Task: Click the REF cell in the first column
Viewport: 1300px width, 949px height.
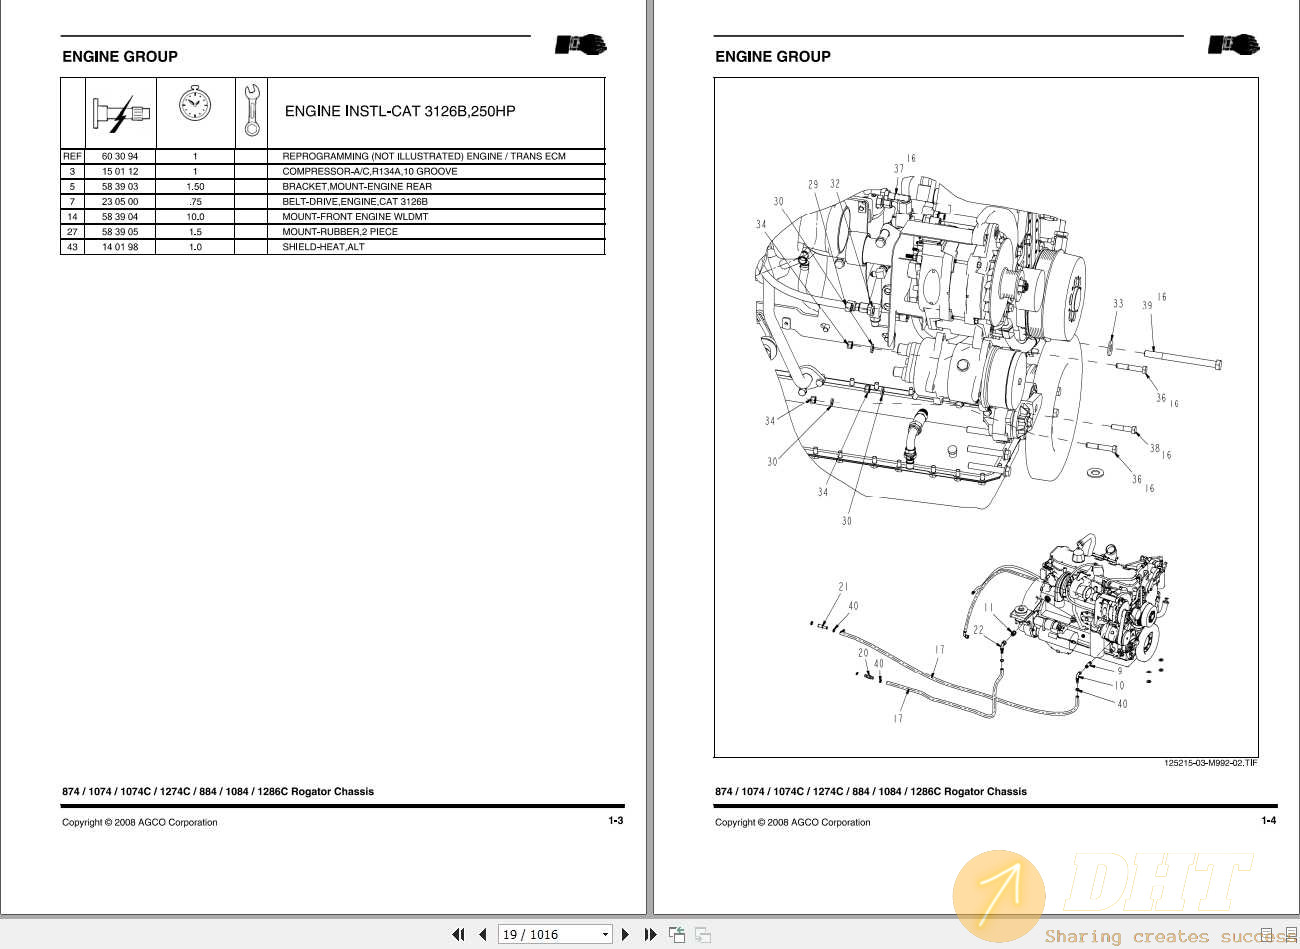Action: point(72,156)
